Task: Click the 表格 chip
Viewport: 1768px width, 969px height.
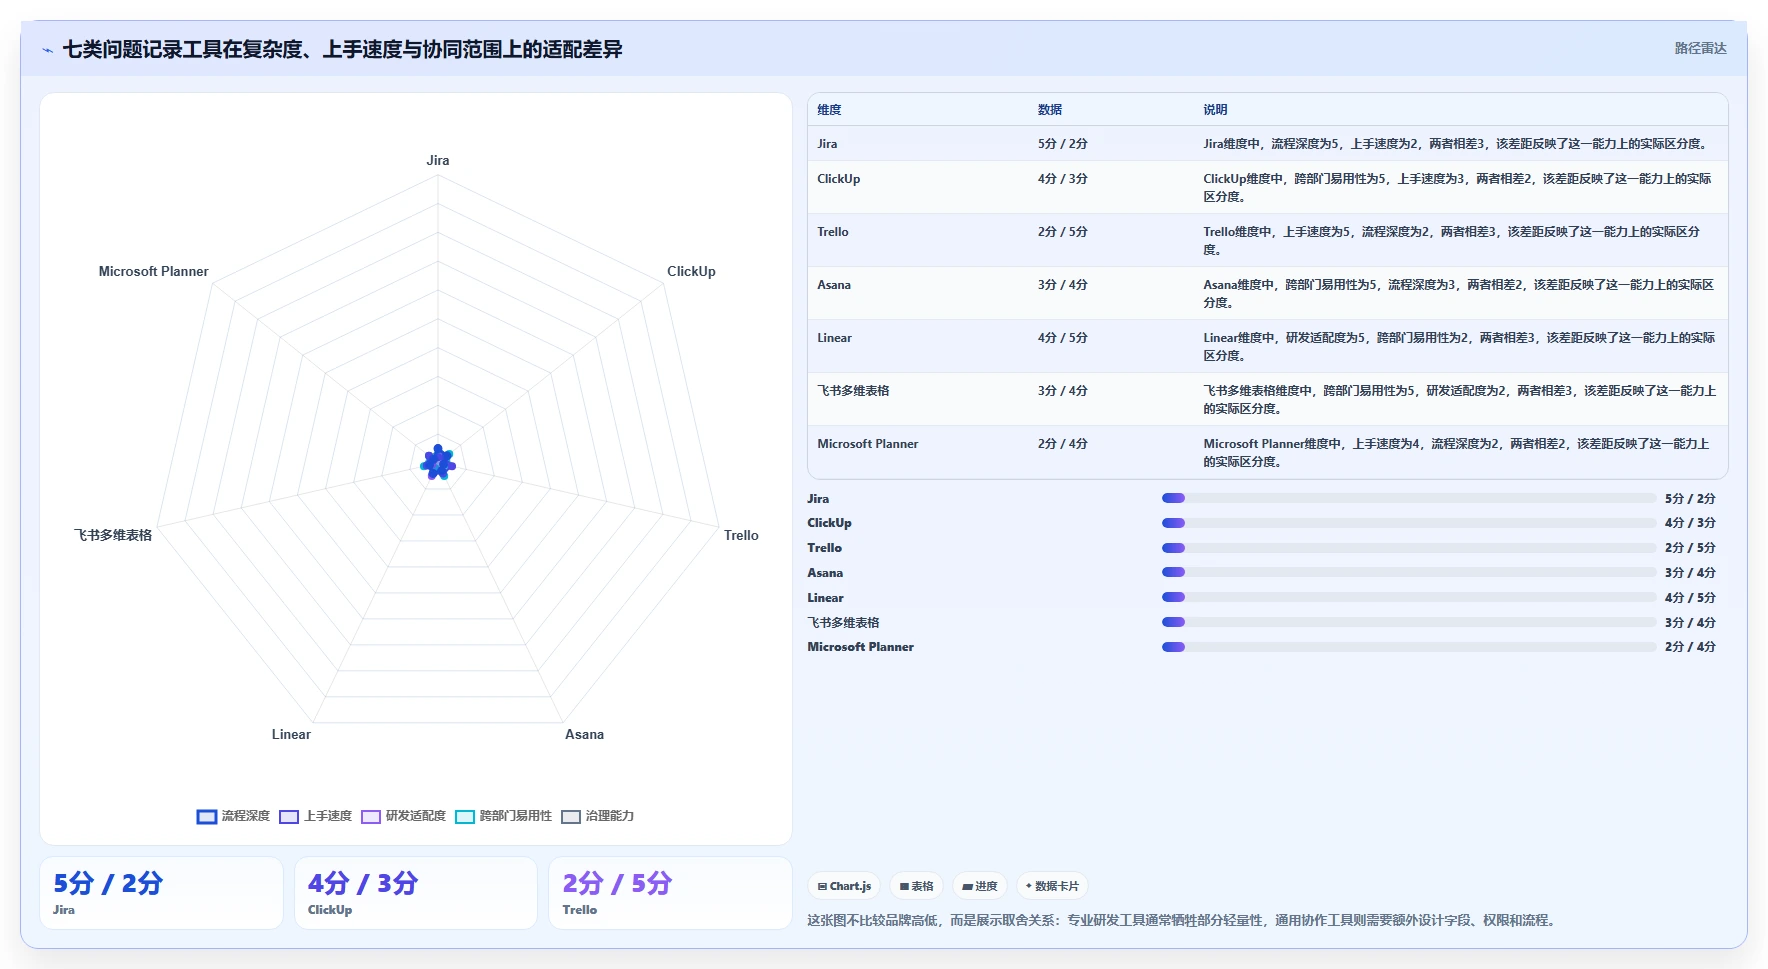Action: pos(917,886)
